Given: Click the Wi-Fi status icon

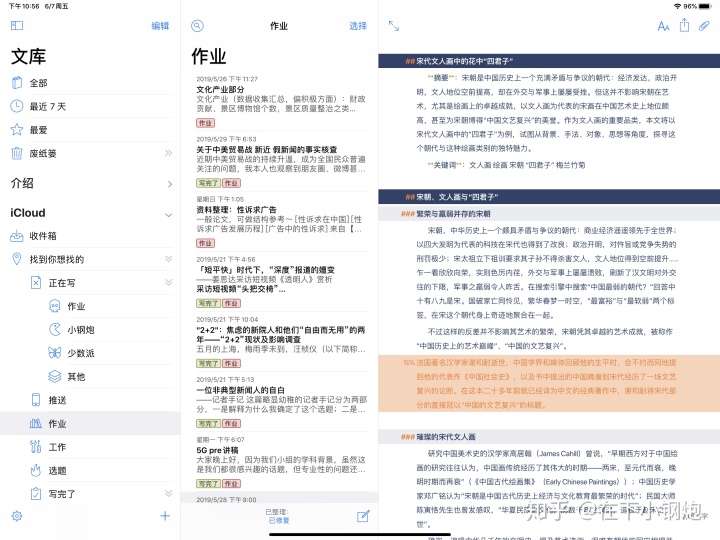Looking at the screenshot, I should [677, 6].
